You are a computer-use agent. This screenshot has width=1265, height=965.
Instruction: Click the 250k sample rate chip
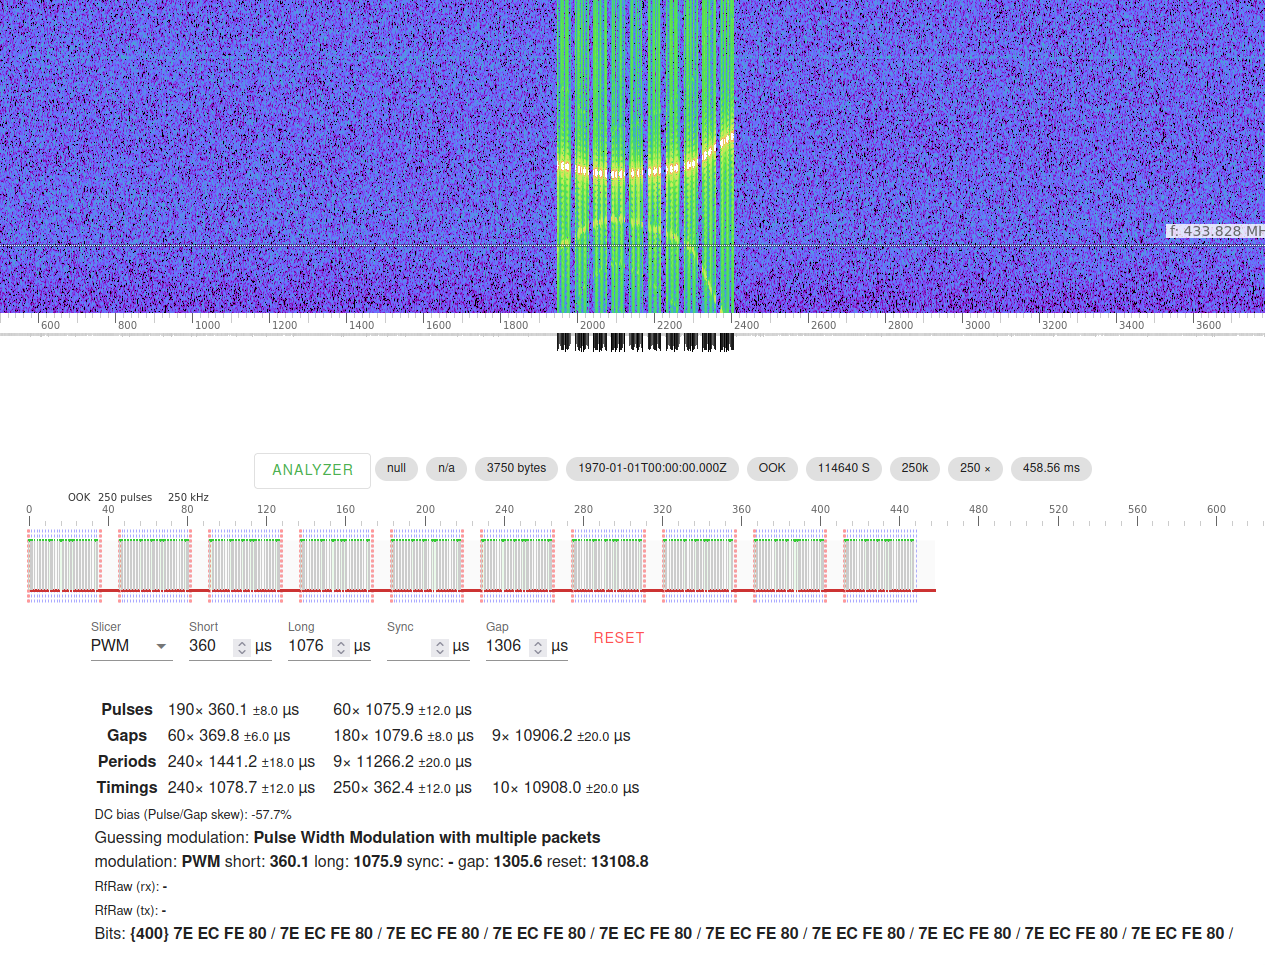tap(914, 468)
